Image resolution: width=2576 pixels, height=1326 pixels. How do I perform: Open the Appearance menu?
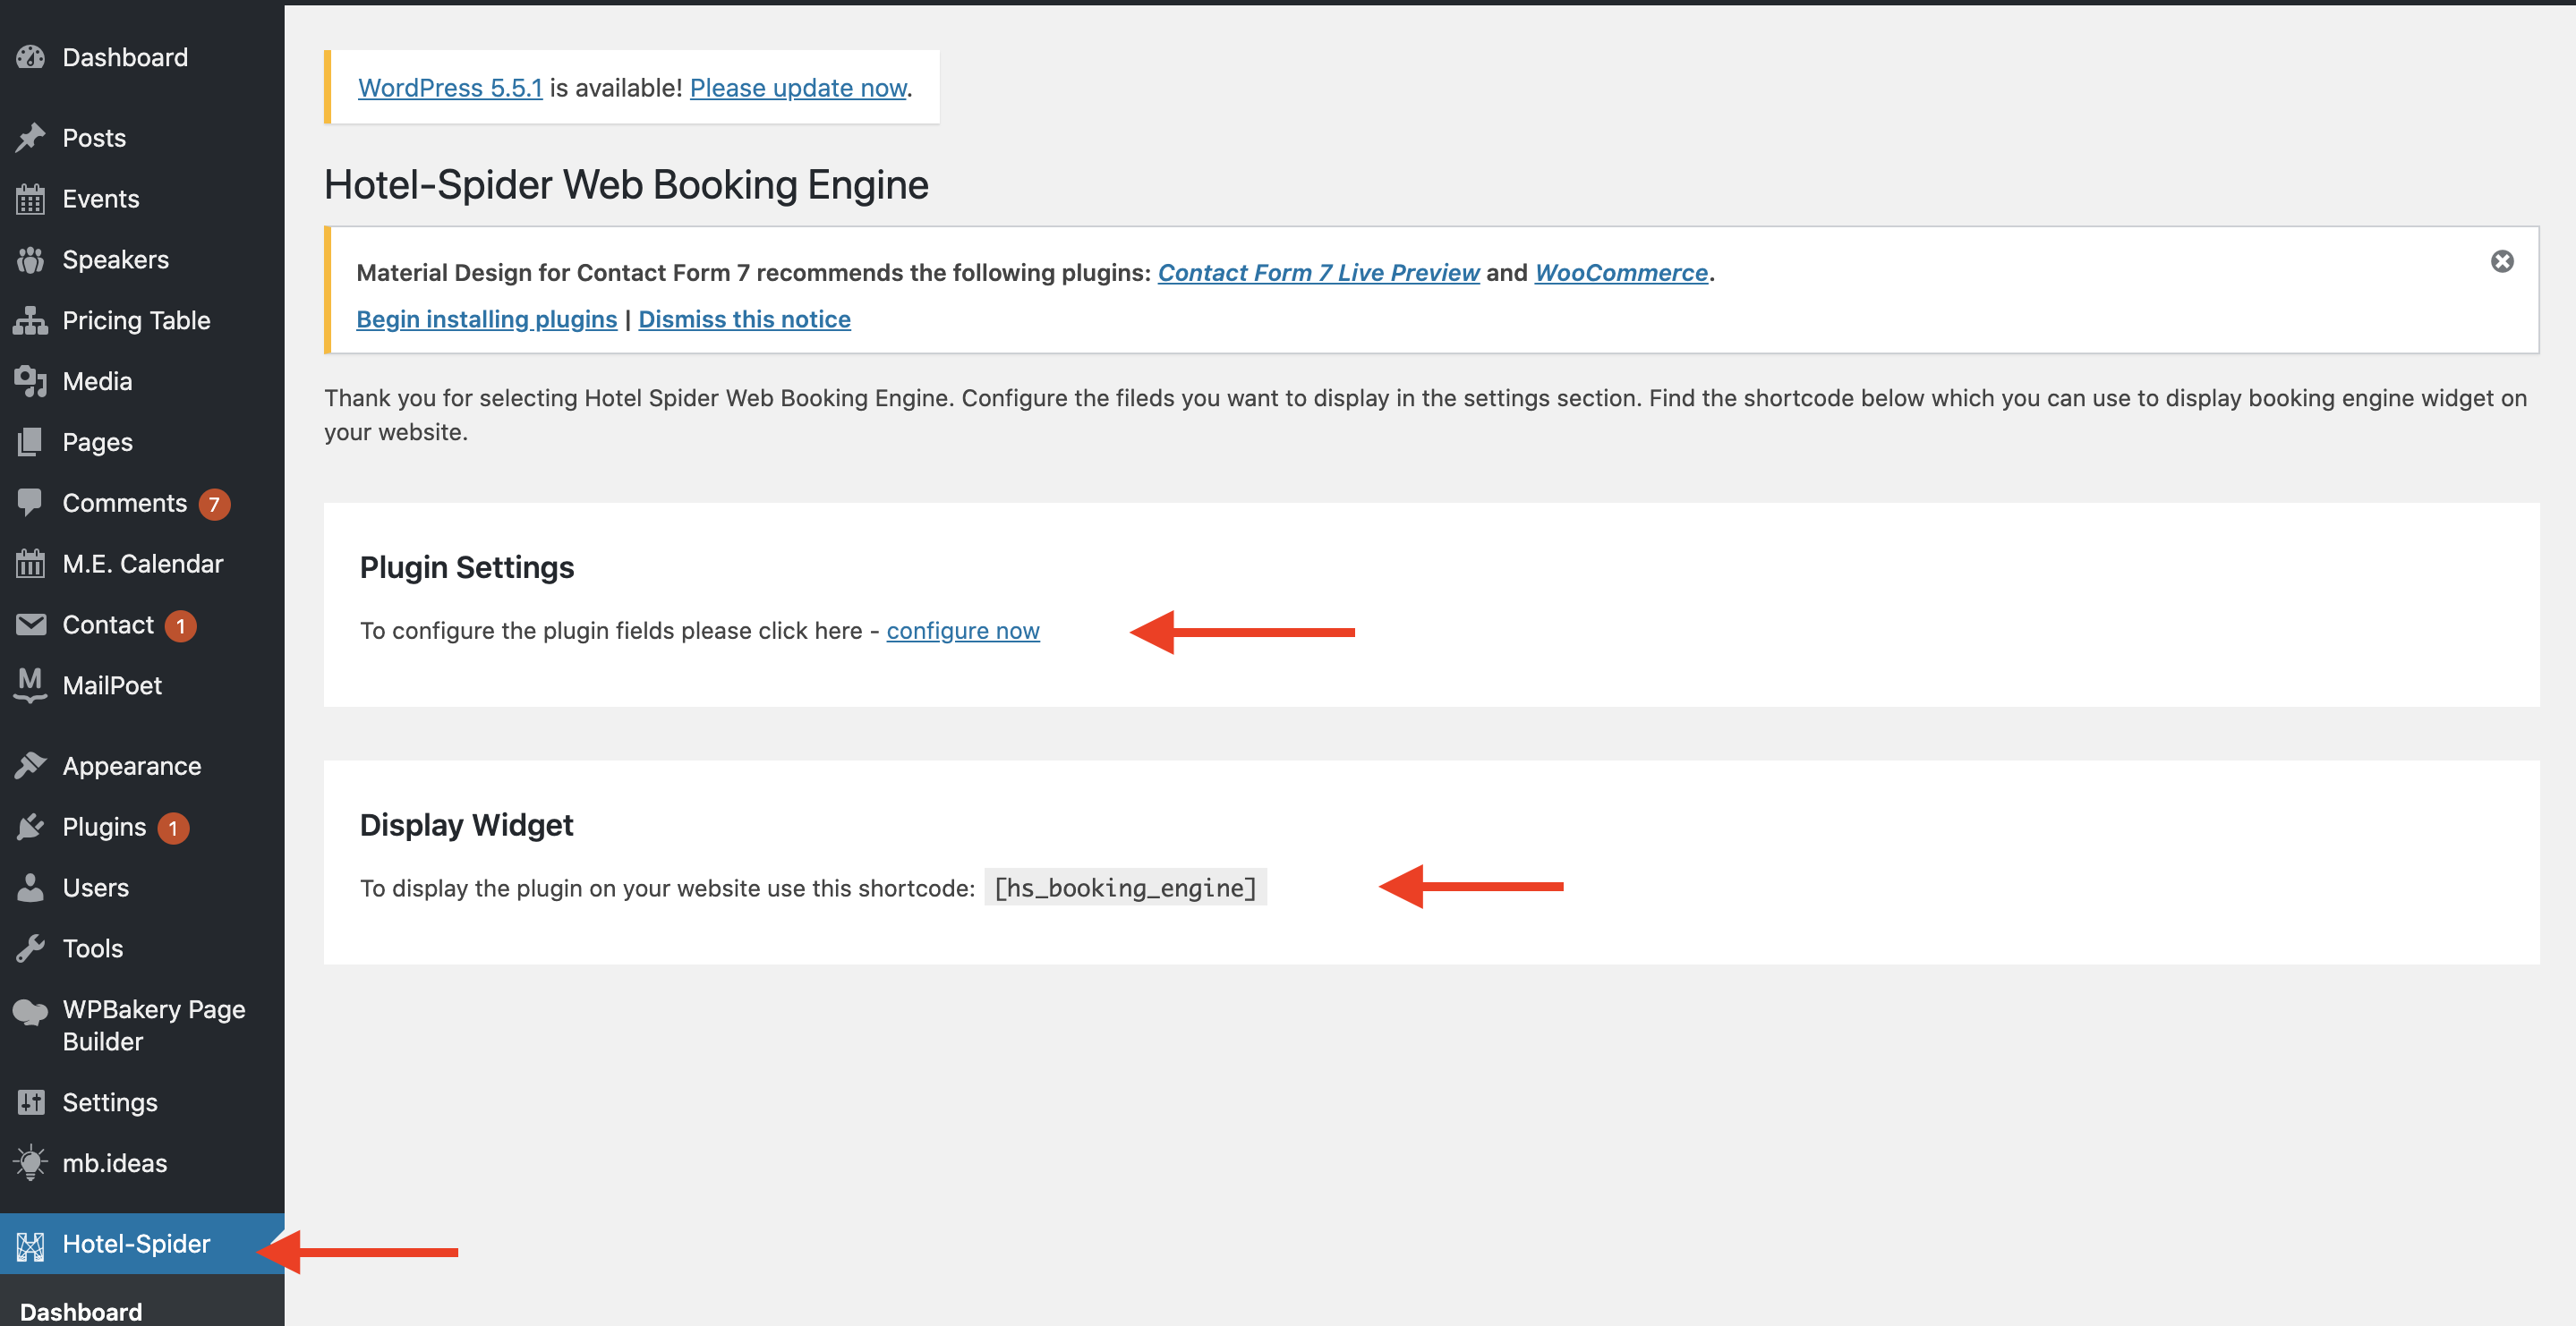pyautogui.click(x=131, y=766)
